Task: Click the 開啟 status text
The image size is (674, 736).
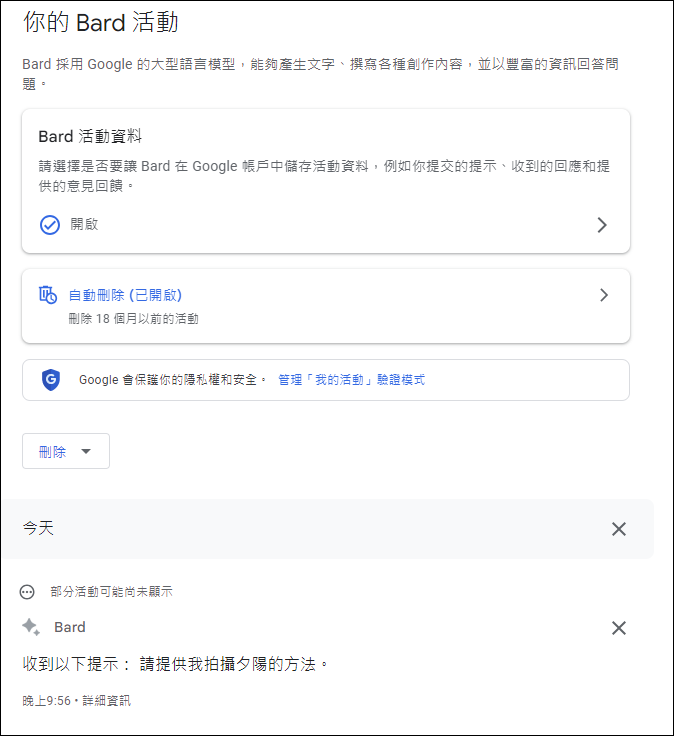Action: (84, 224)
